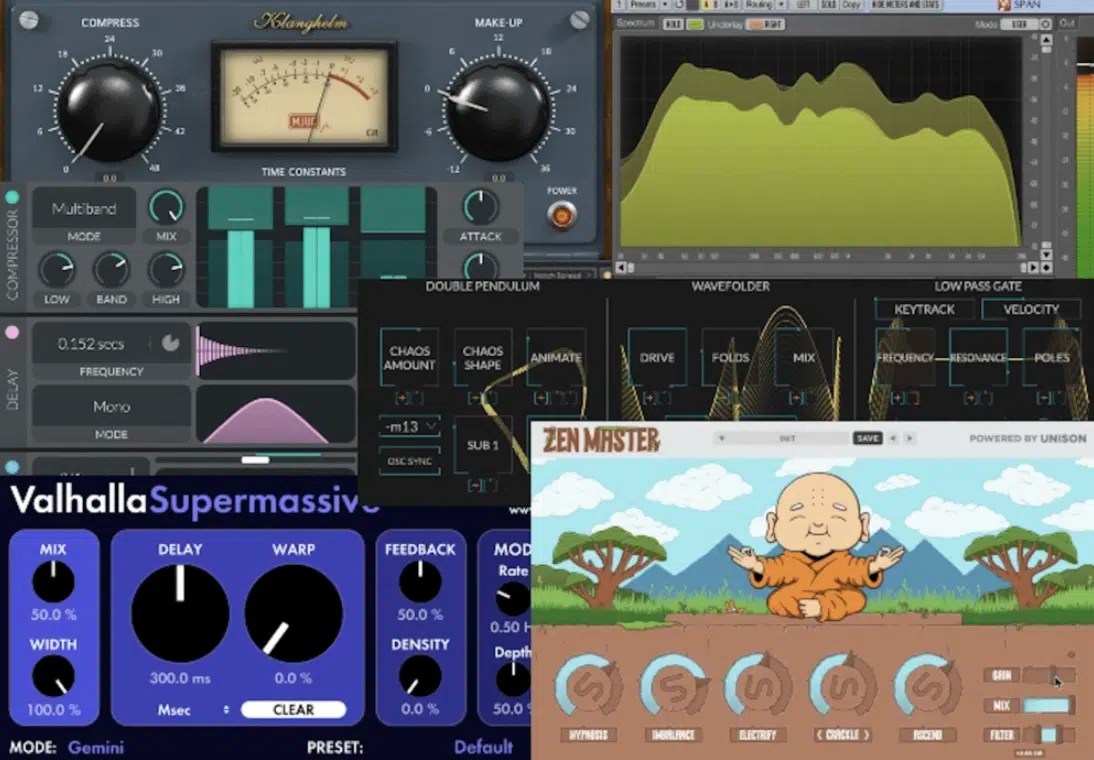Click Zen Master SAVE button

(867, 438)
